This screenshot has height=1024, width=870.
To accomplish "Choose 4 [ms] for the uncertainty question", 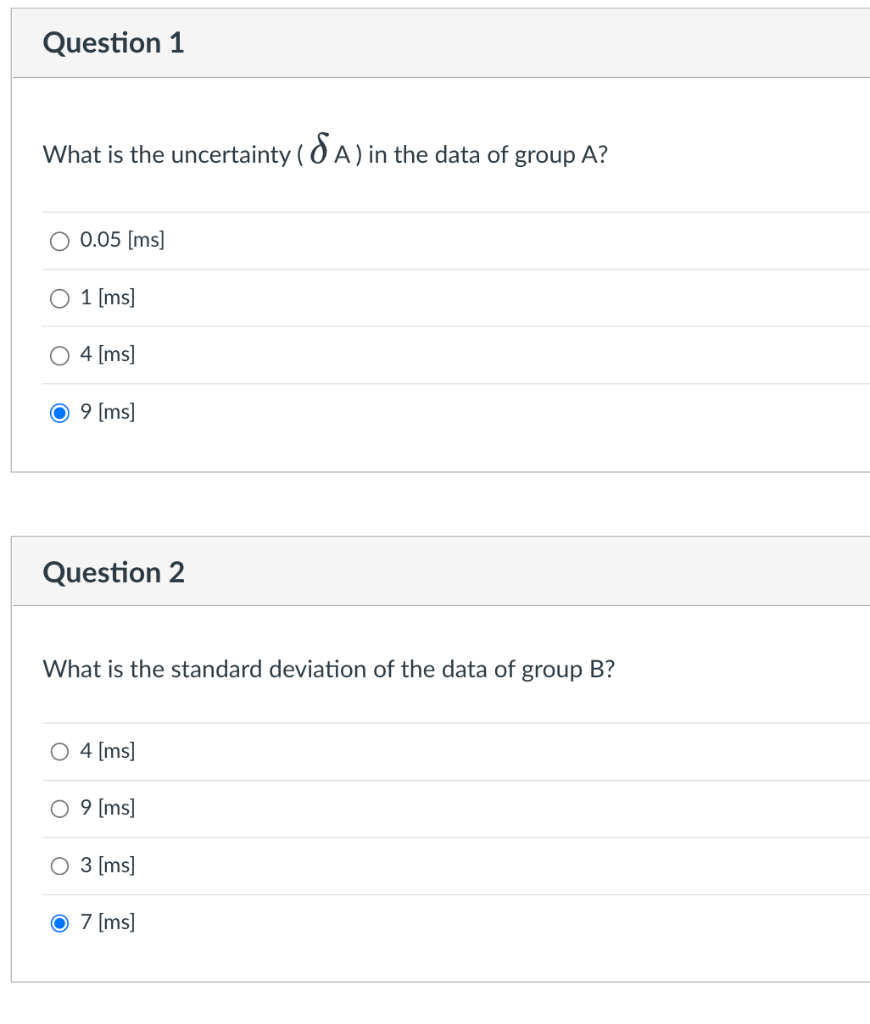I will 60,354.
